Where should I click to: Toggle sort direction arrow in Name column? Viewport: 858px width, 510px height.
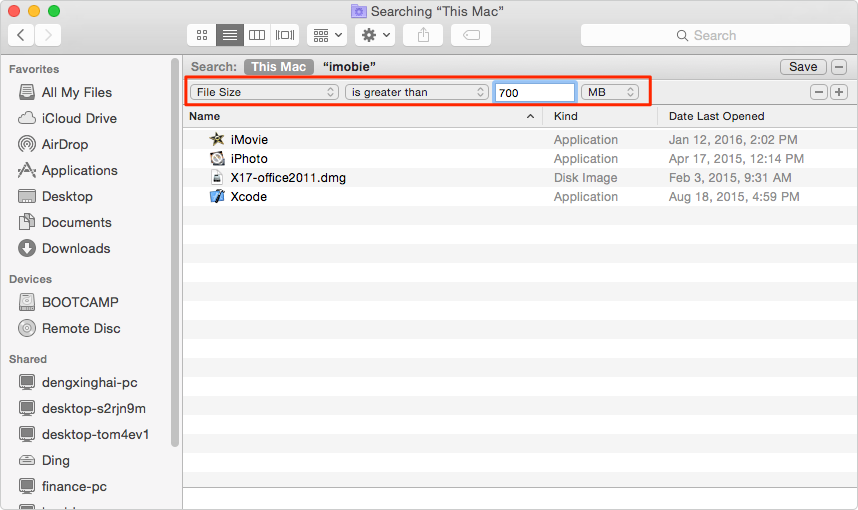(x=530, y=116)
